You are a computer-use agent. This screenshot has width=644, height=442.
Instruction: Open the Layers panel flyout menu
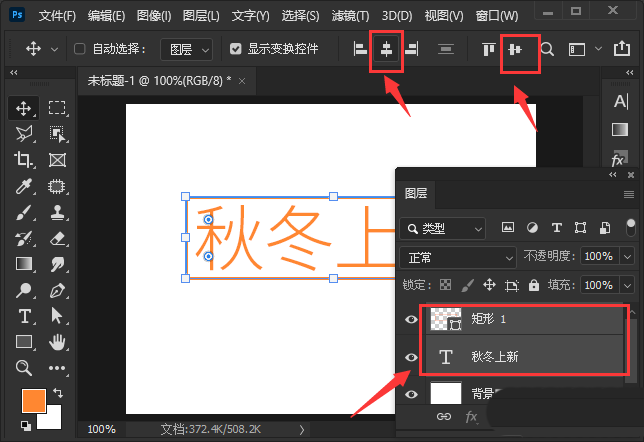point(628,194)
